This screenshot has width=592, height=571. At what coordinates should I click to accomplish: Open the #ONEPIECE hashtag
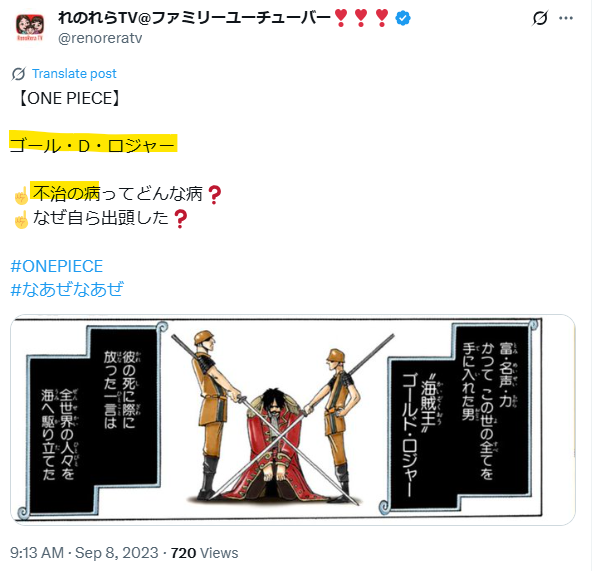click(x=57, y=266)
